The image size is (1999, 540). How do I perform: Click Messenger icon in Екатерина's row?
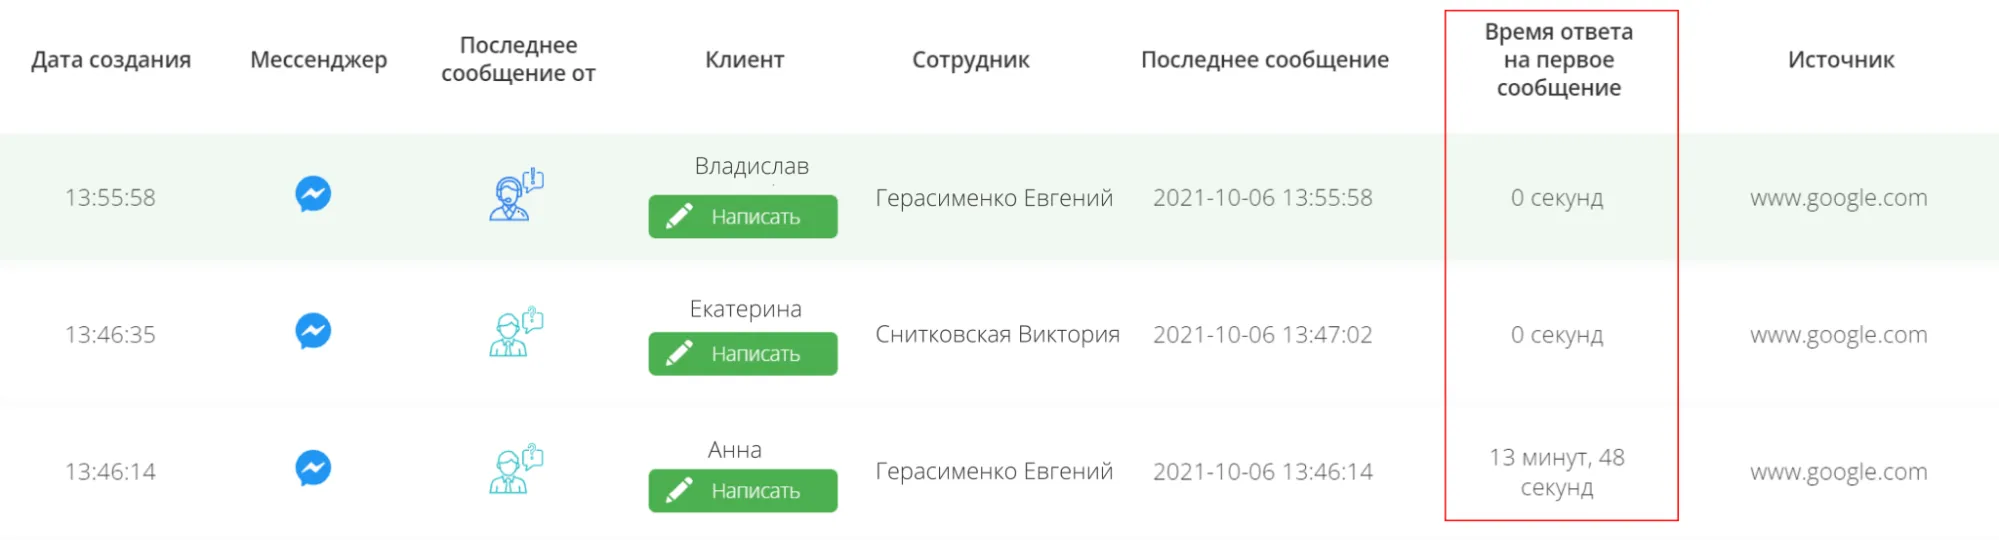click(x=313, y=331)
